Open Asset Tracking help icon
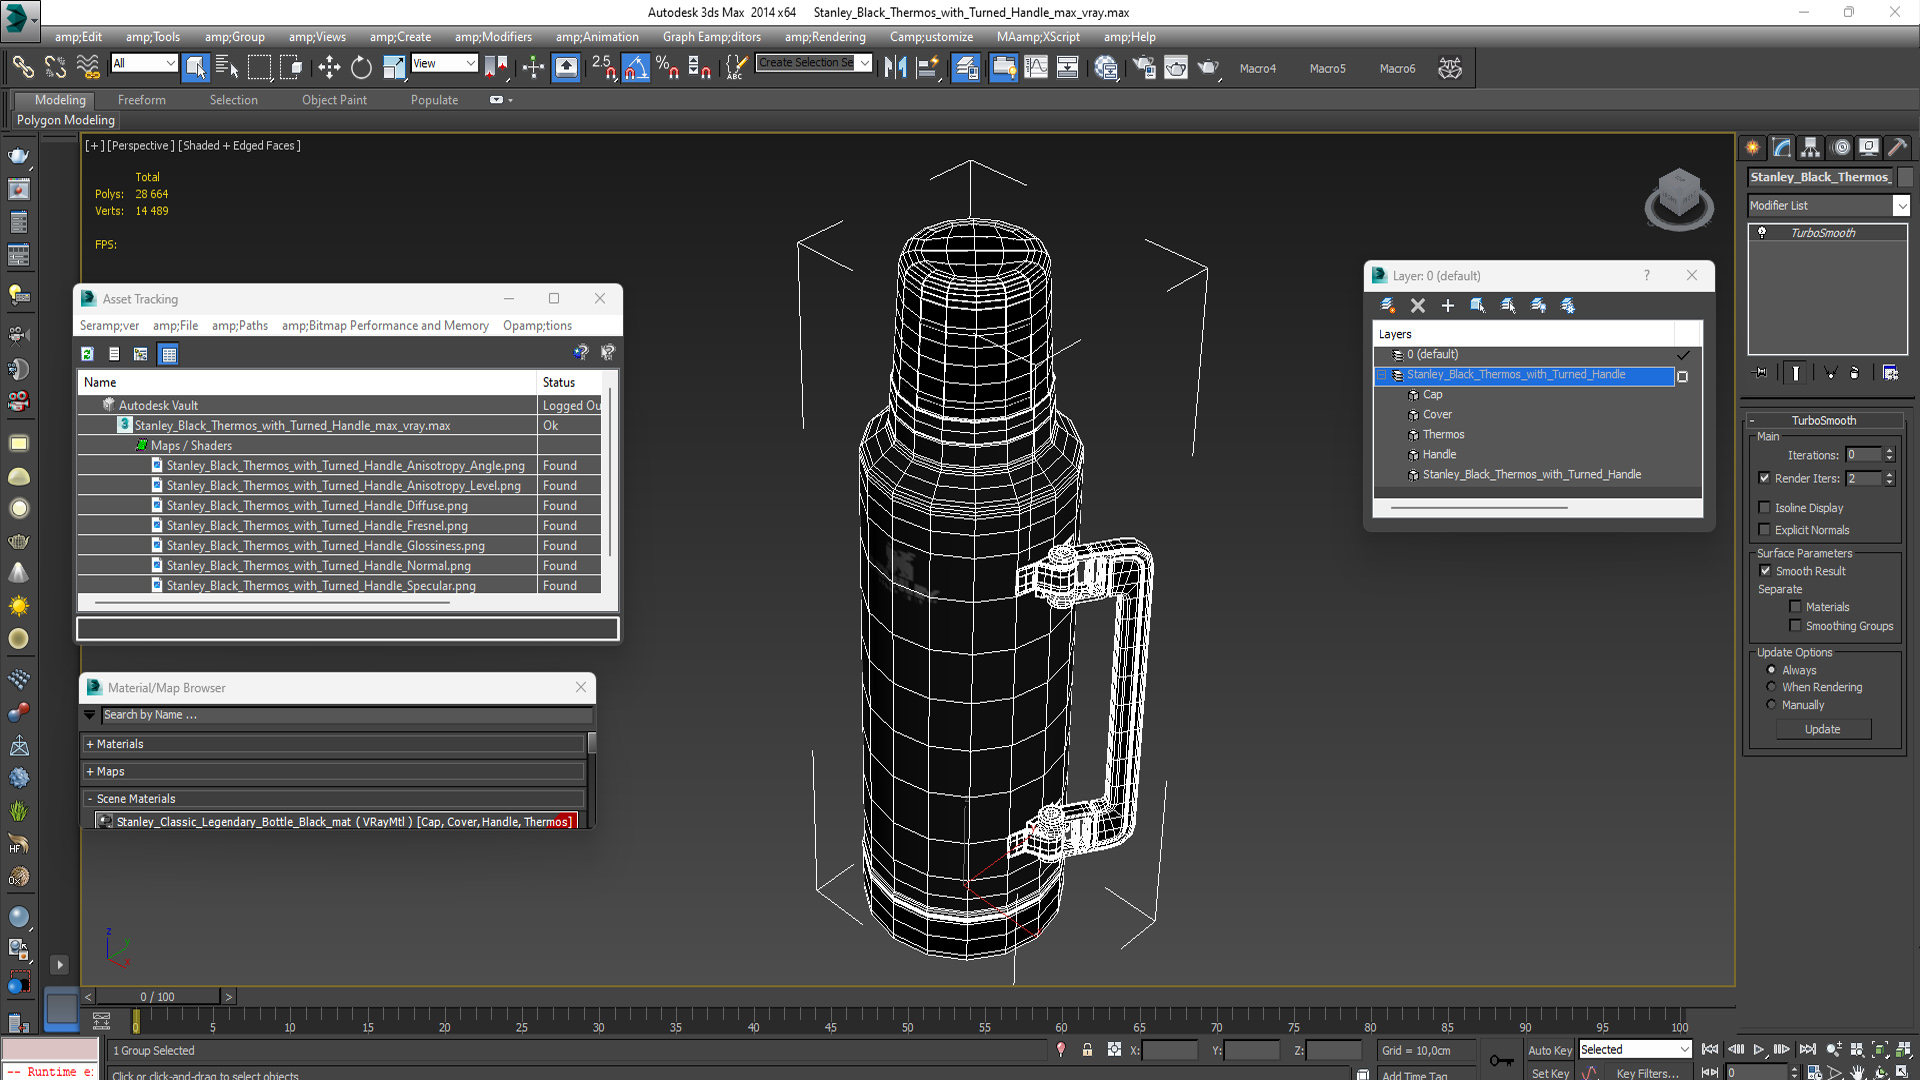The width and height of the screenshot is (1920, 1080). click(x=581, y=352)
